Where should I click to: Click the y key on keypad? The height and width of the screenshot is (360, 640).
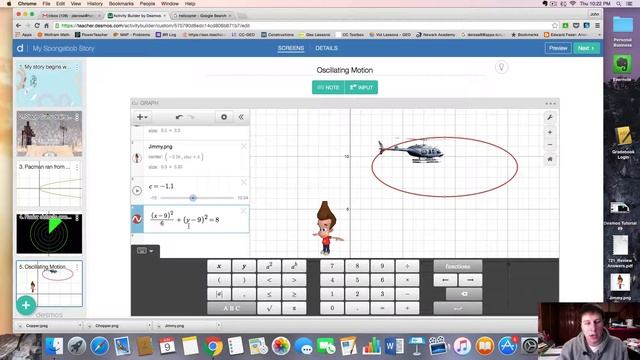[244, 266]
